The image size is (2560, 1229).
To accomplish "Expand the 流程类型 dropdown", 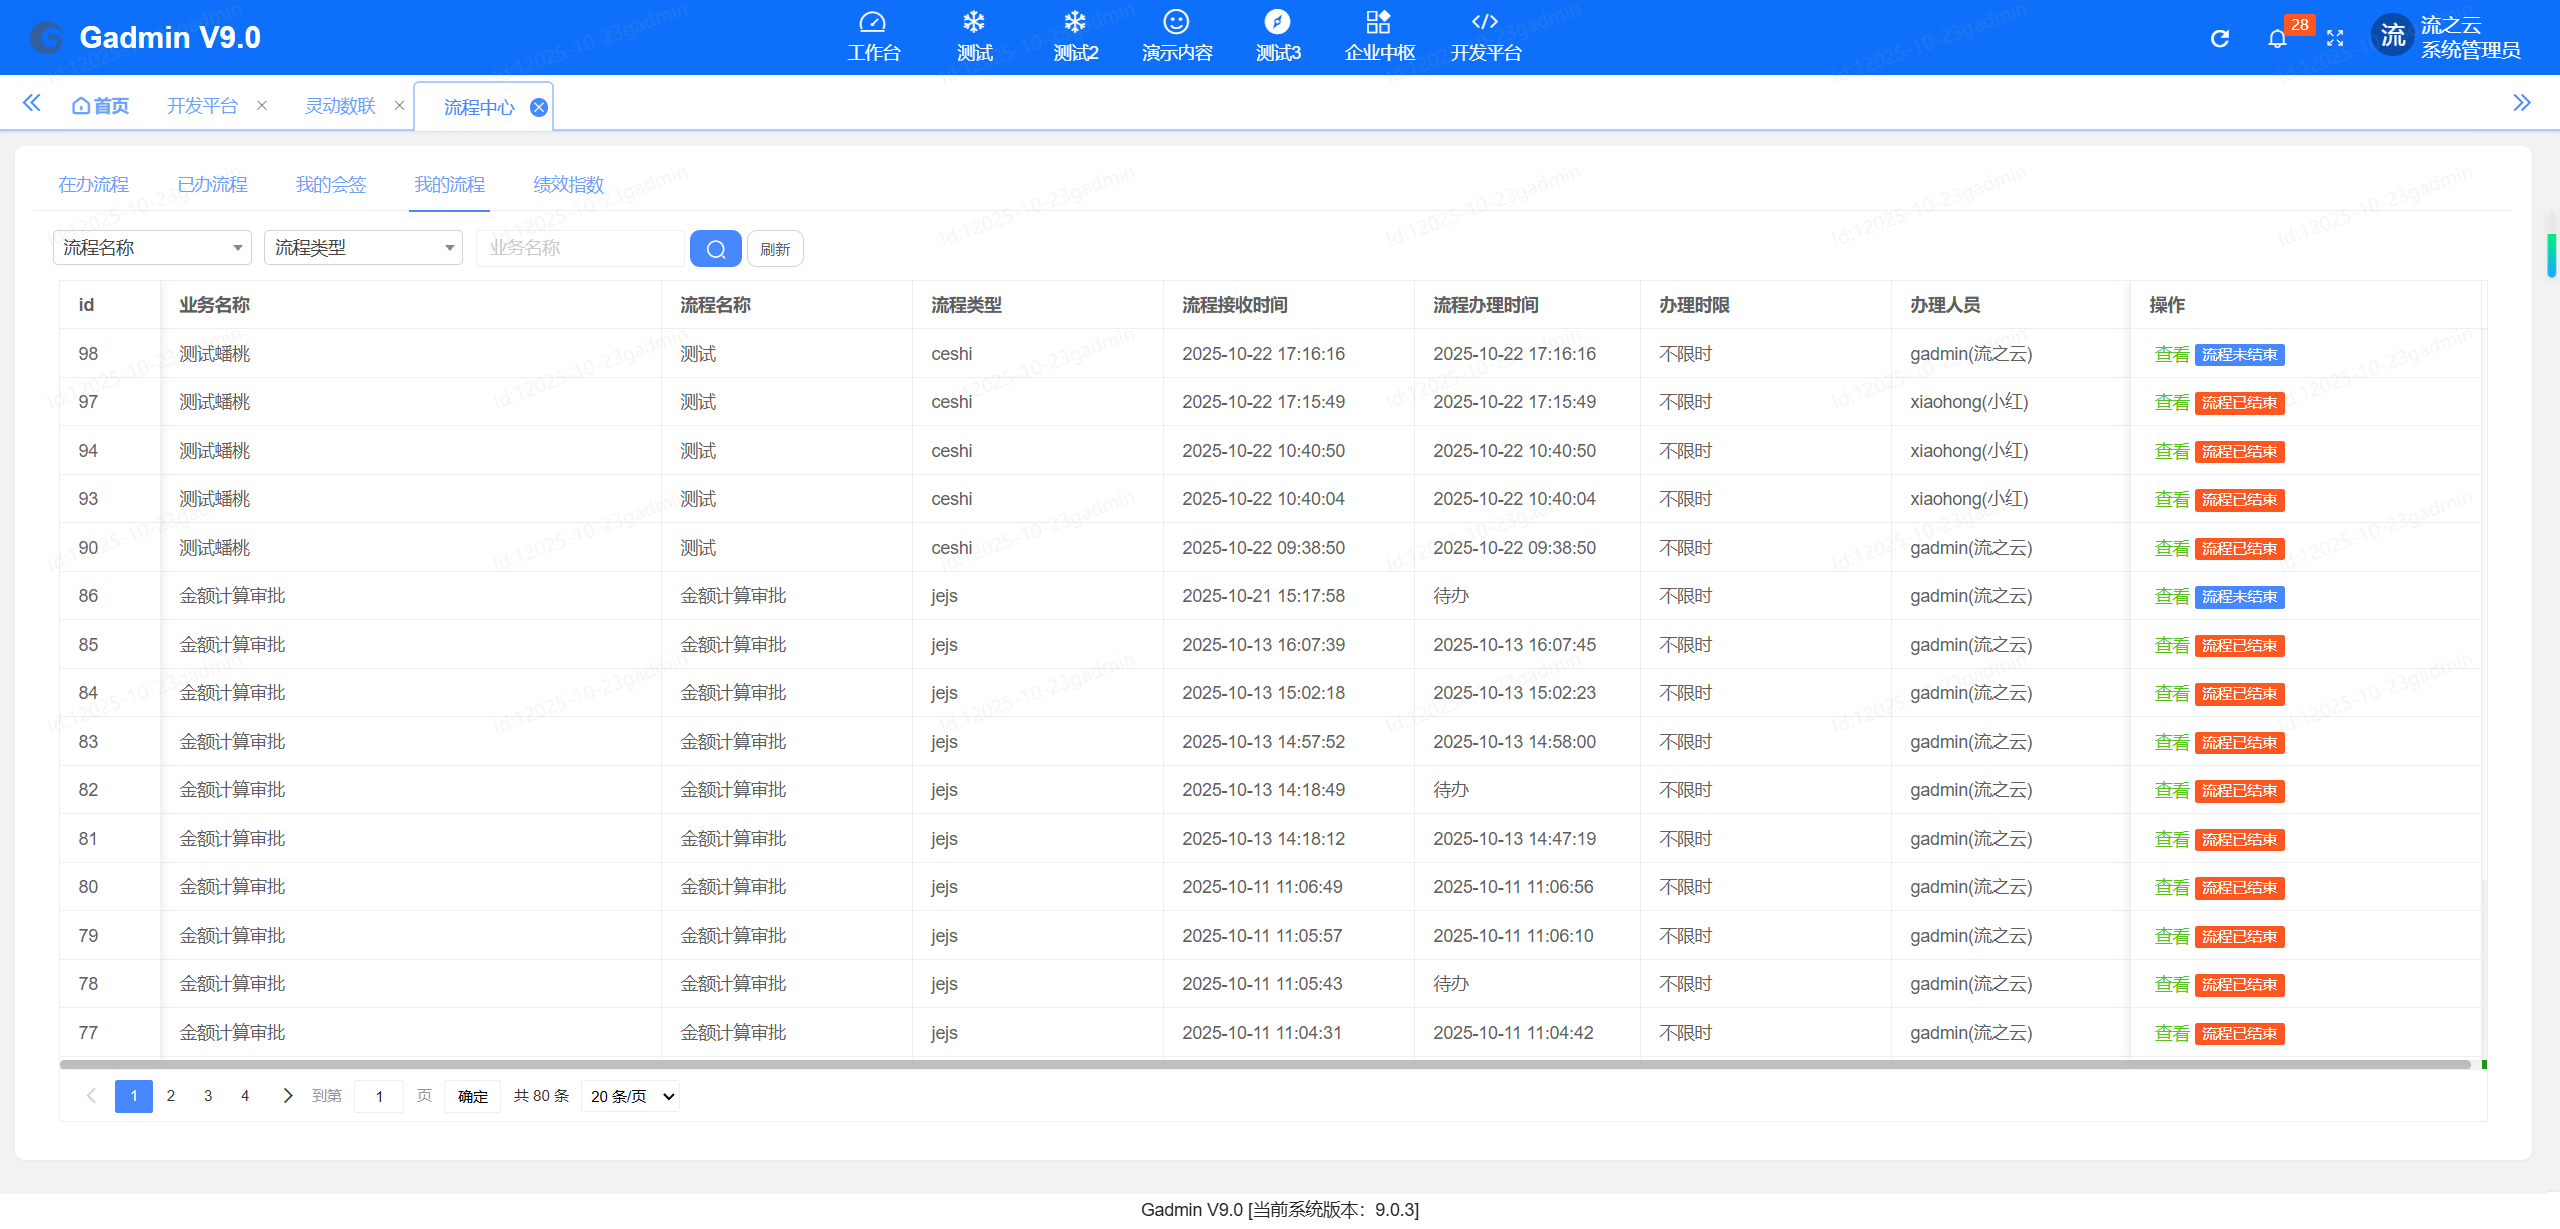I will tap(363, 248).
